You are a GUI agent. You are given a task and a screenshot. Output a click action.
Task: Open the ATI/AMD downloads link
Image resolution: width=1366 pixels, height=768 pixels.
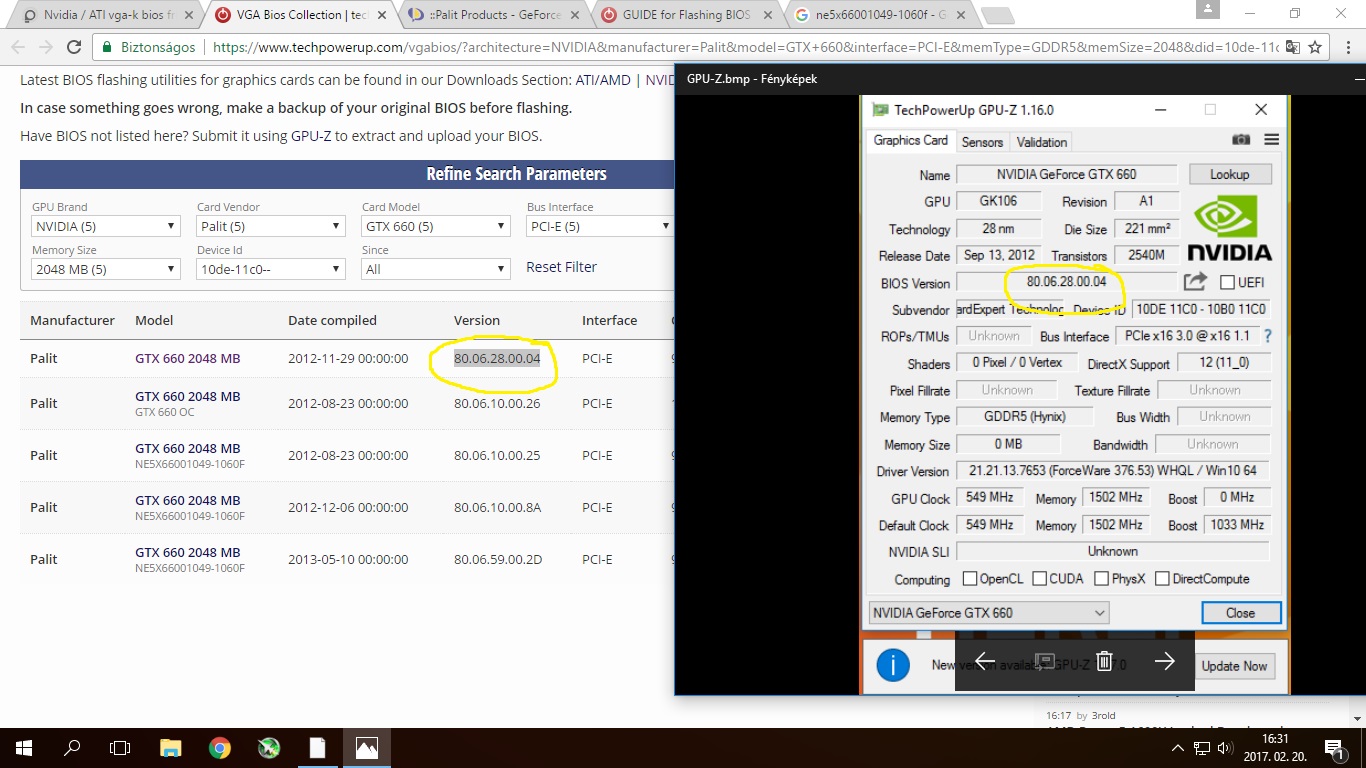603,80
